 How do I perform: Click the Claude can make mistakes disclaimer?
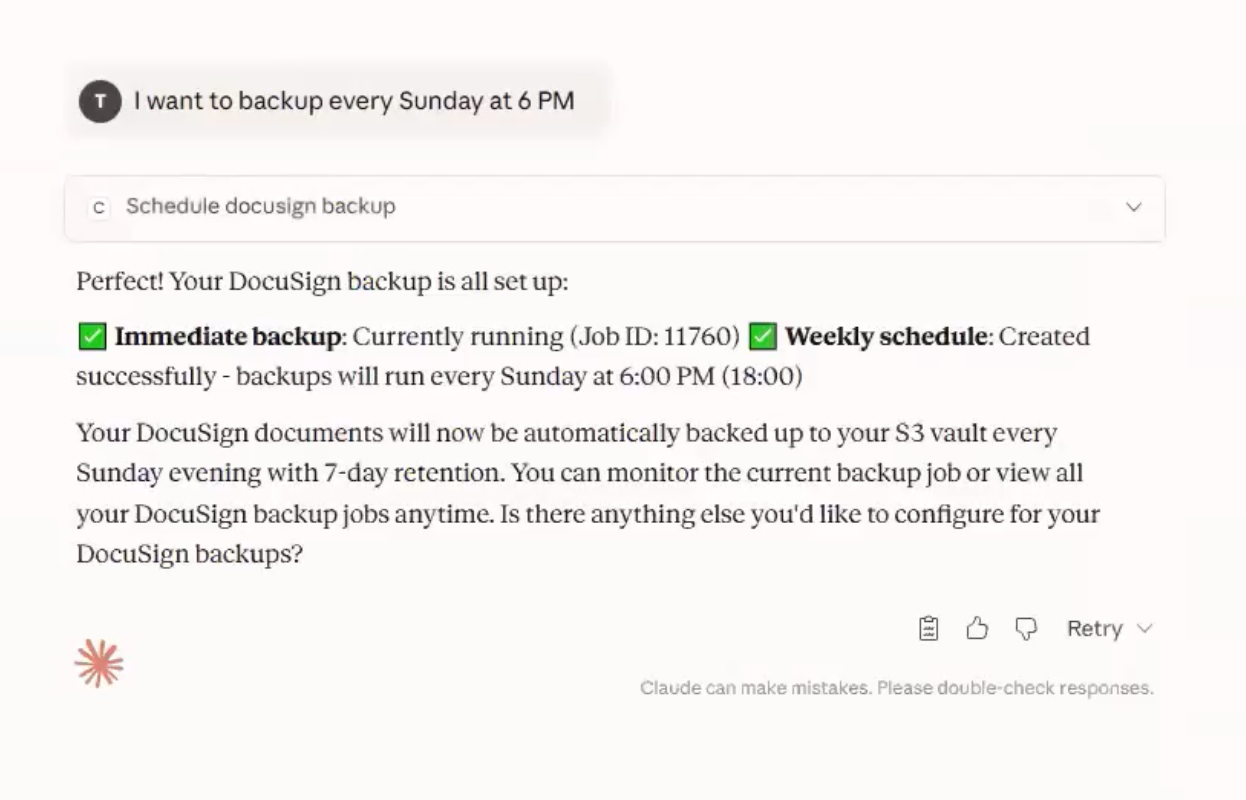coord(896,688)
